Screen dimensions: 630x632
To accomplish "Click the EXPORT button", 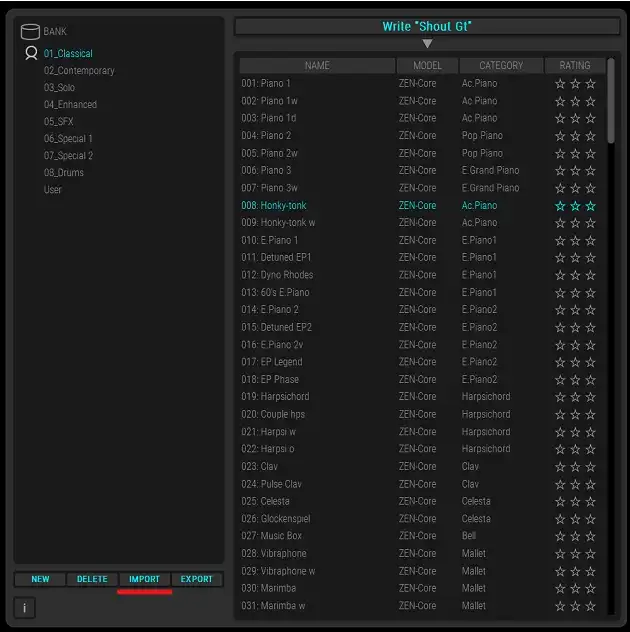I will tap(196, 579).
